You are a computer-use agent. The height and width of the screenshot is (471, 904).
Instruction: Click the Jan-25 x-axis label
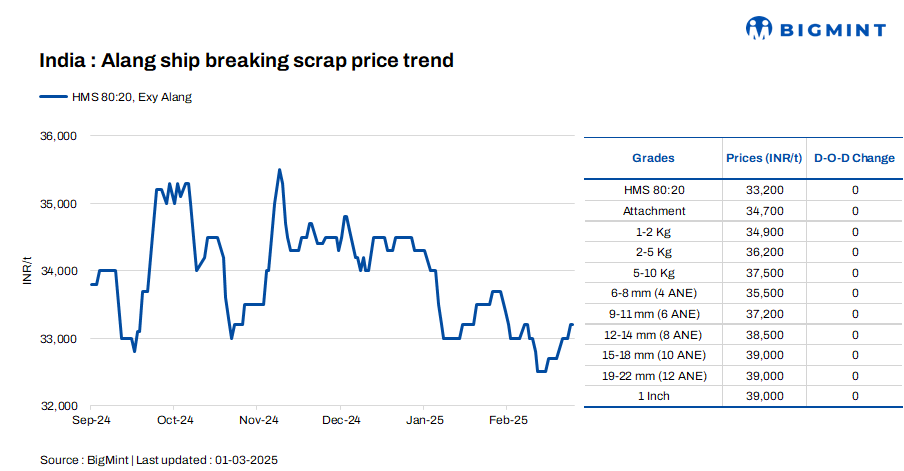click(x=425, y=421)
